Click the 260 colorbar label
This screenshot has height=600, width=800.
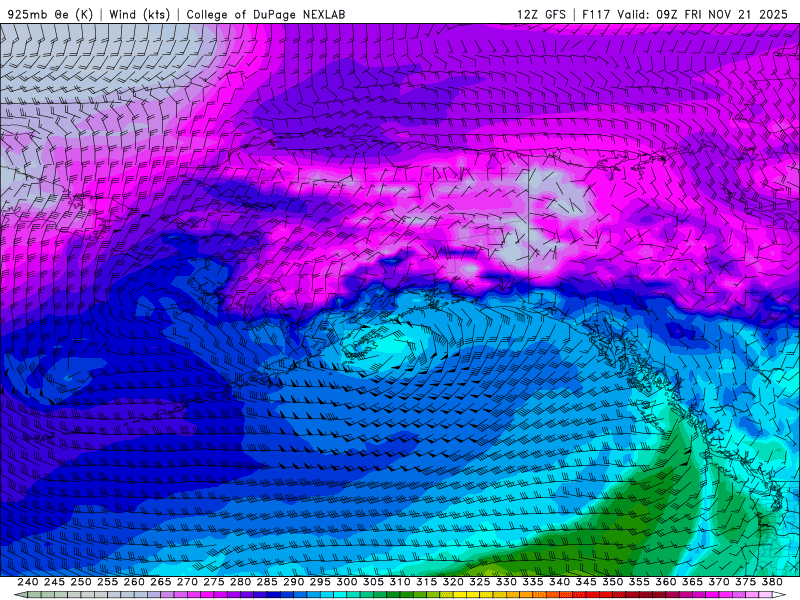coord(134,582)
